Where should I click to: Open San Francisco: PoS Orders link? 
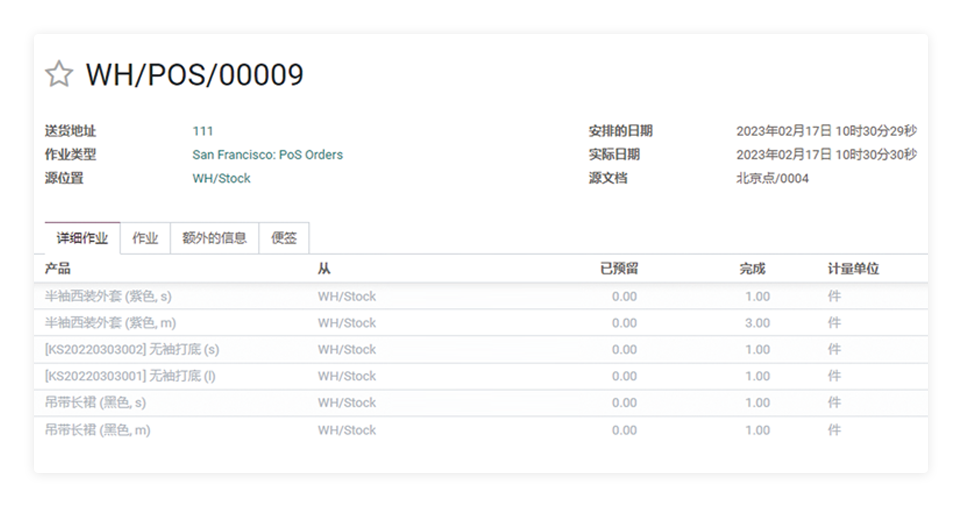[x=267, y=155]
